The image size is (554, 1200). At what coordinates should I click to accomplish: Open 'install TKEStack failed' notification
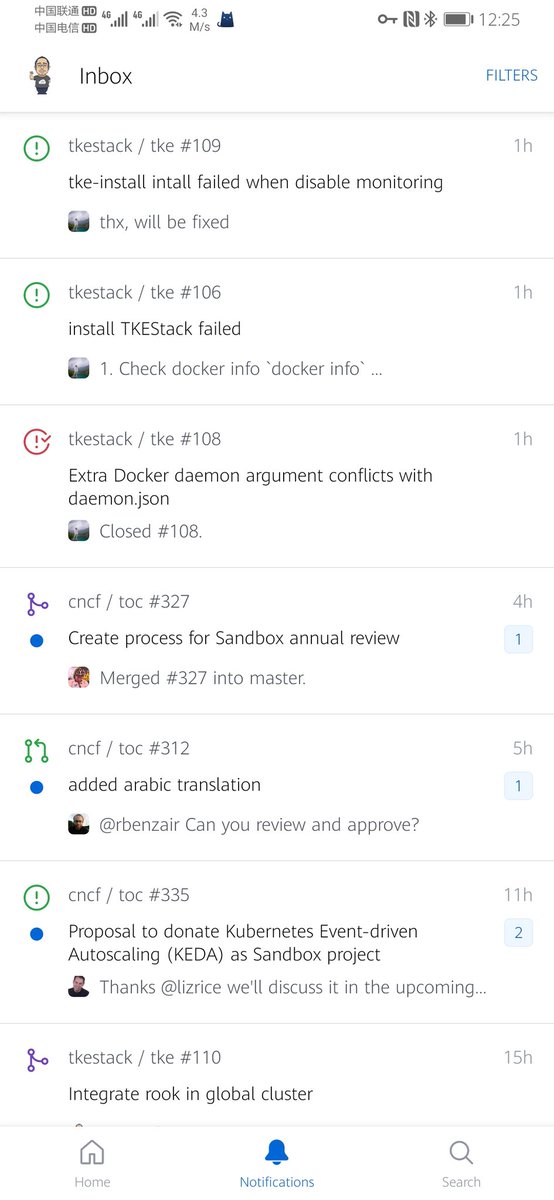277,331
